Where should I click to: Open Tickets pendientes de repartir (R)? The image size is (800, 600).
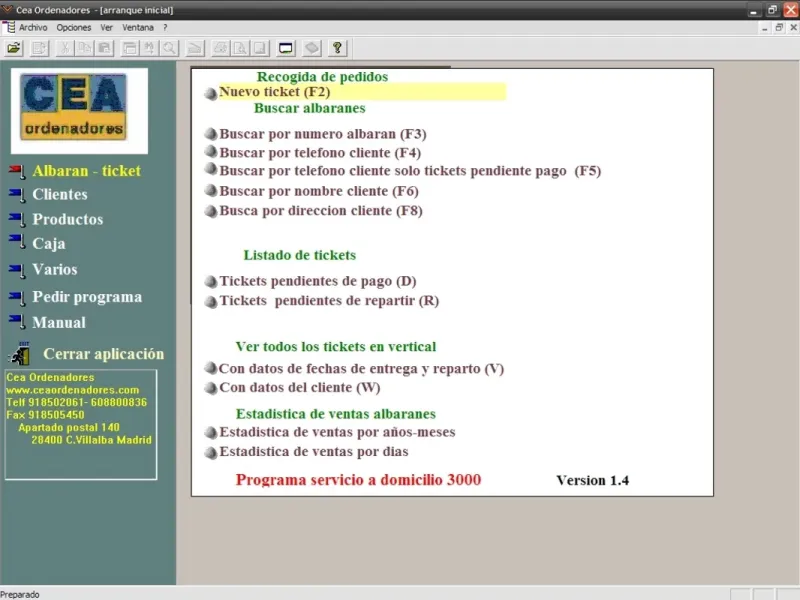329,301
